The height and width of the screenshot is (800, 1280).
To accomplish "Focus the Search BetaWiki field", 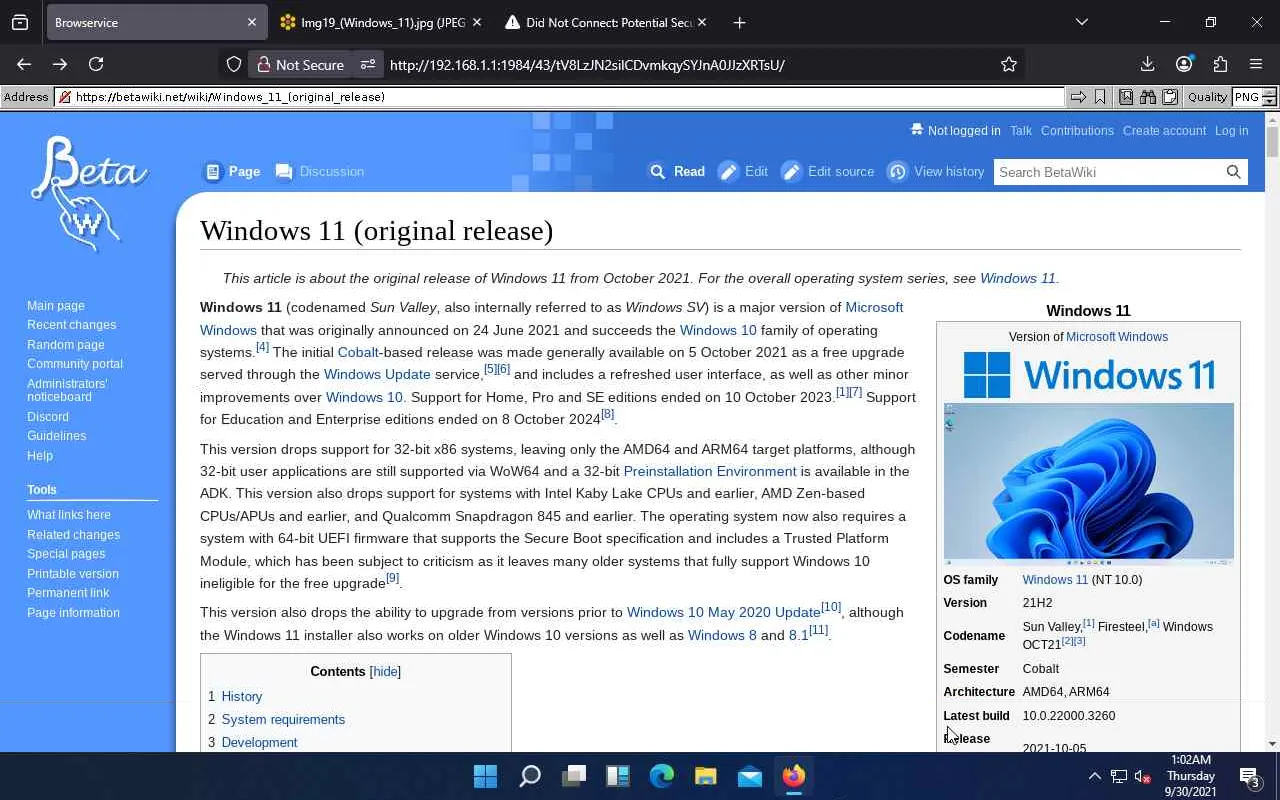I will (1108, 172).
